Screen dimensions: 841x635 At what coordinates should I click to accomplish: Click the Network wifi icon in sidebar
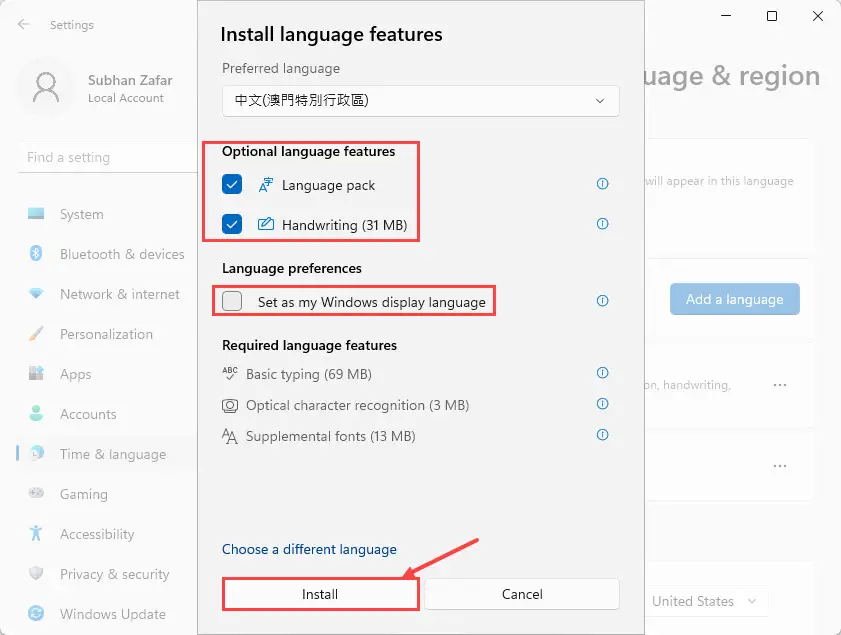tap(36, 293)
